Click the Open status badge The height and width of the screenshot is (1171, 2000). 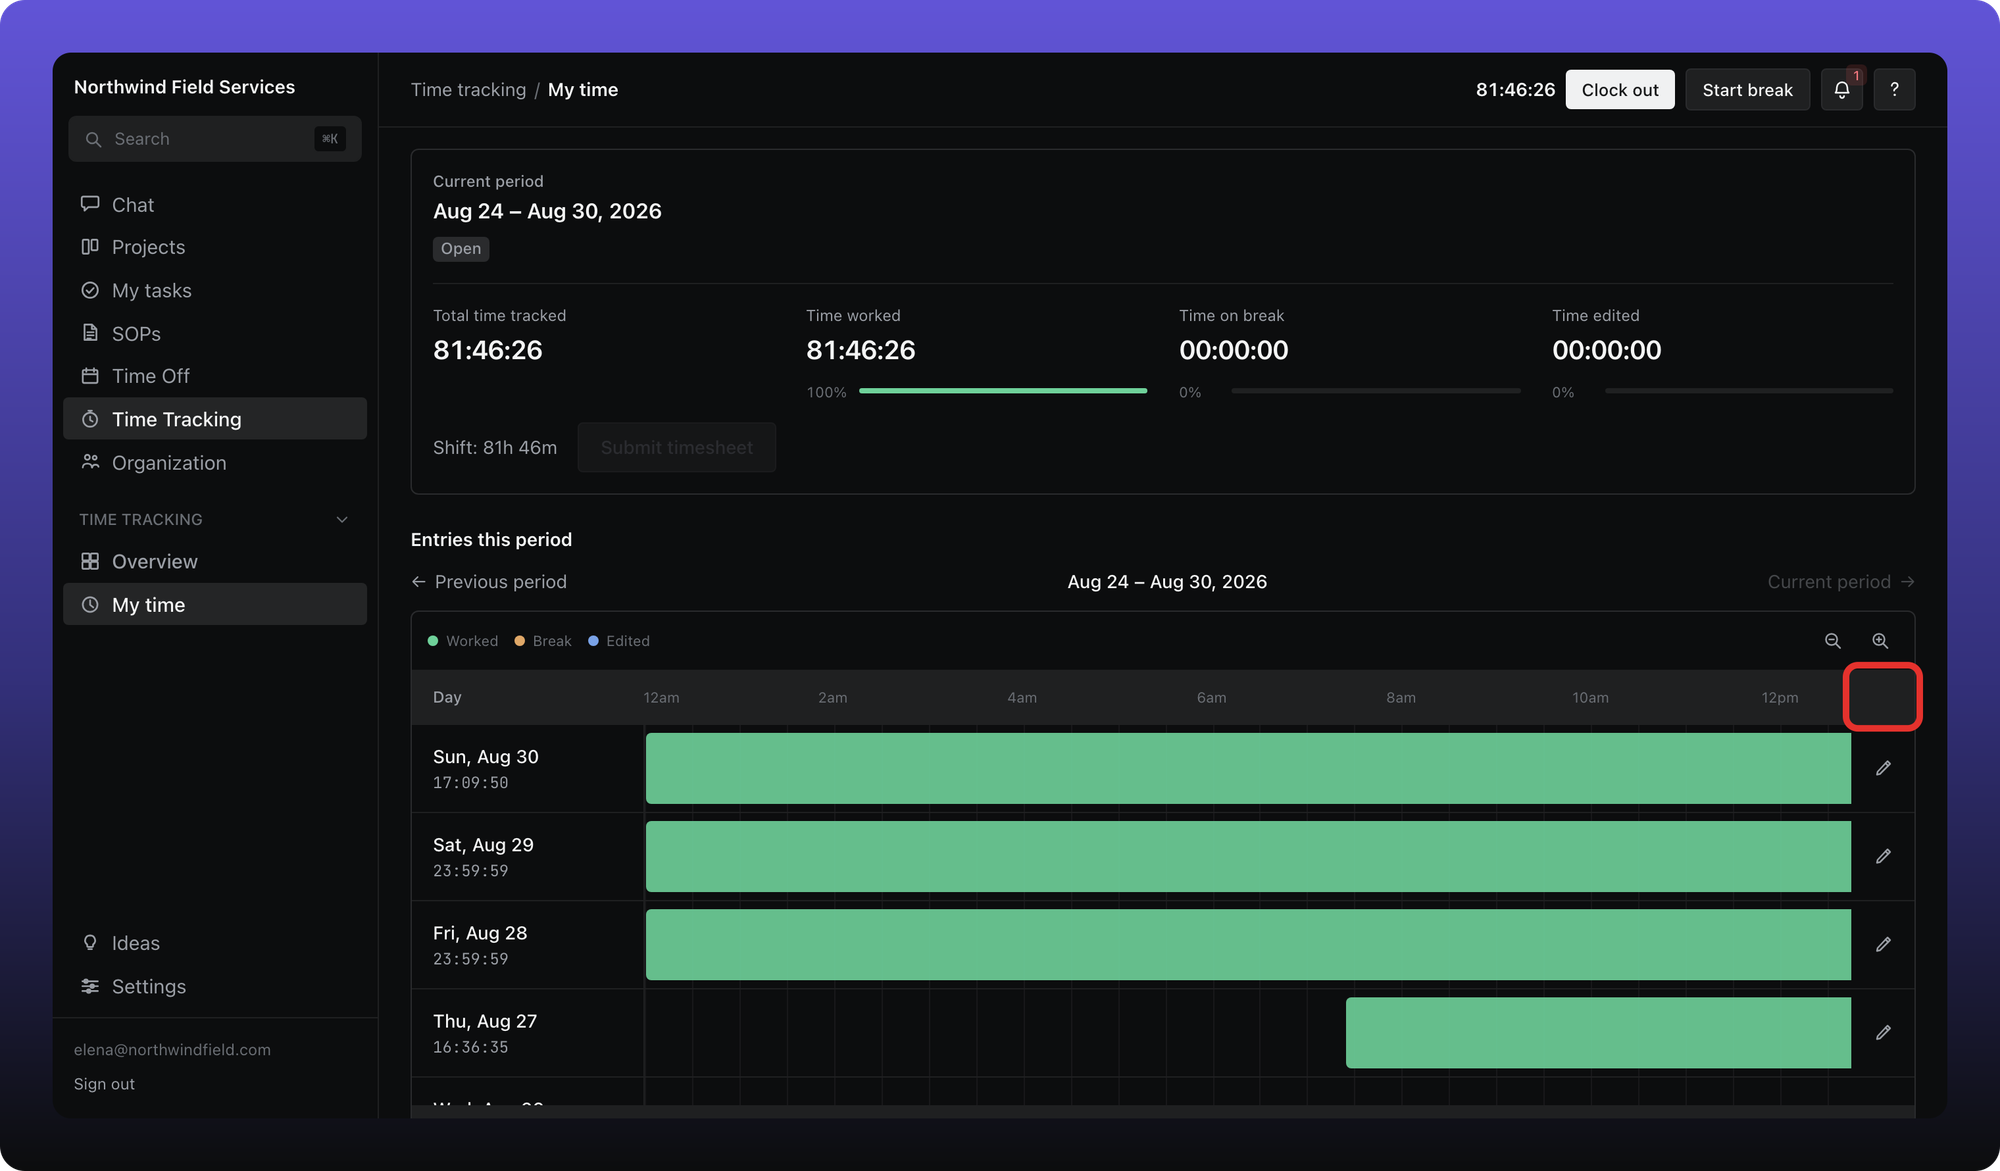pyautogui.click(x=461, y=249)
